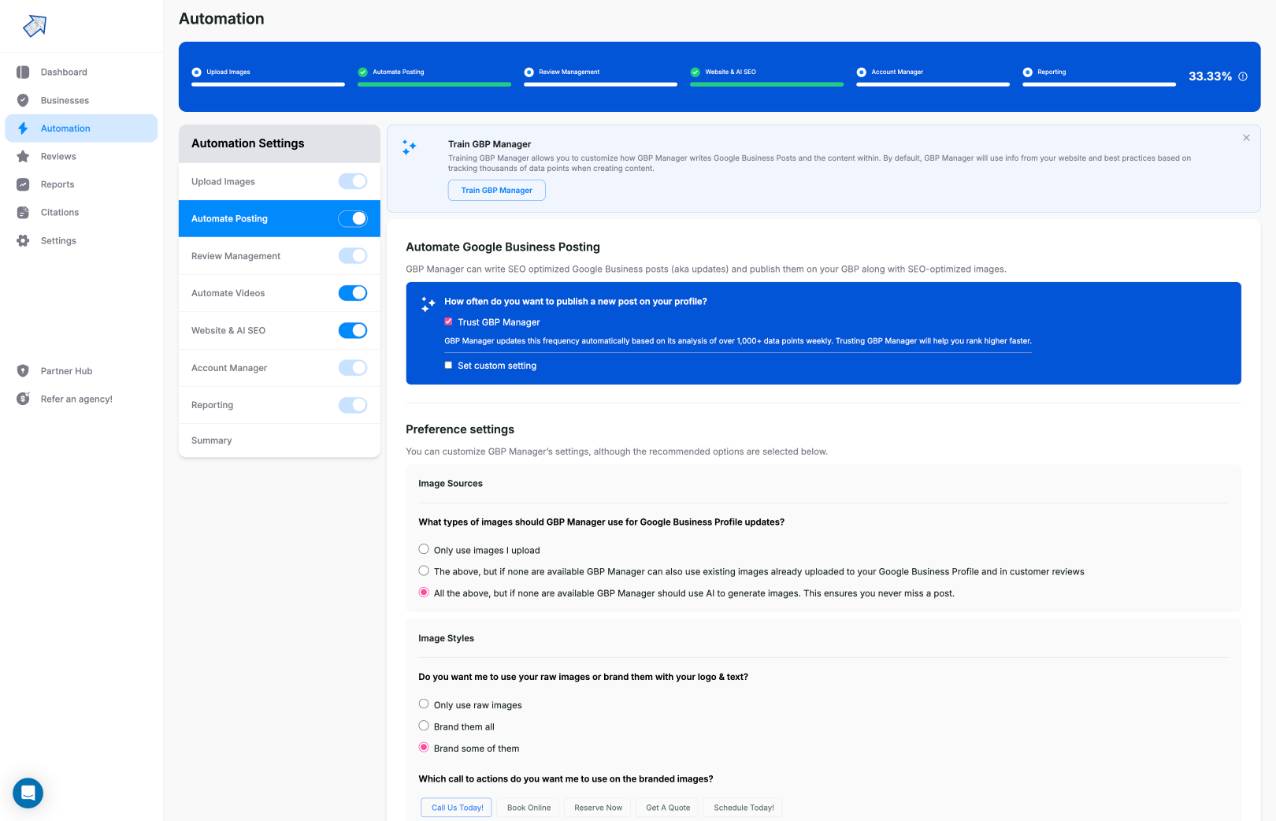This screenshot has width=1276, height=821.
Task: Open Businesses in the sidebar
Action: [x=65, y=100]
